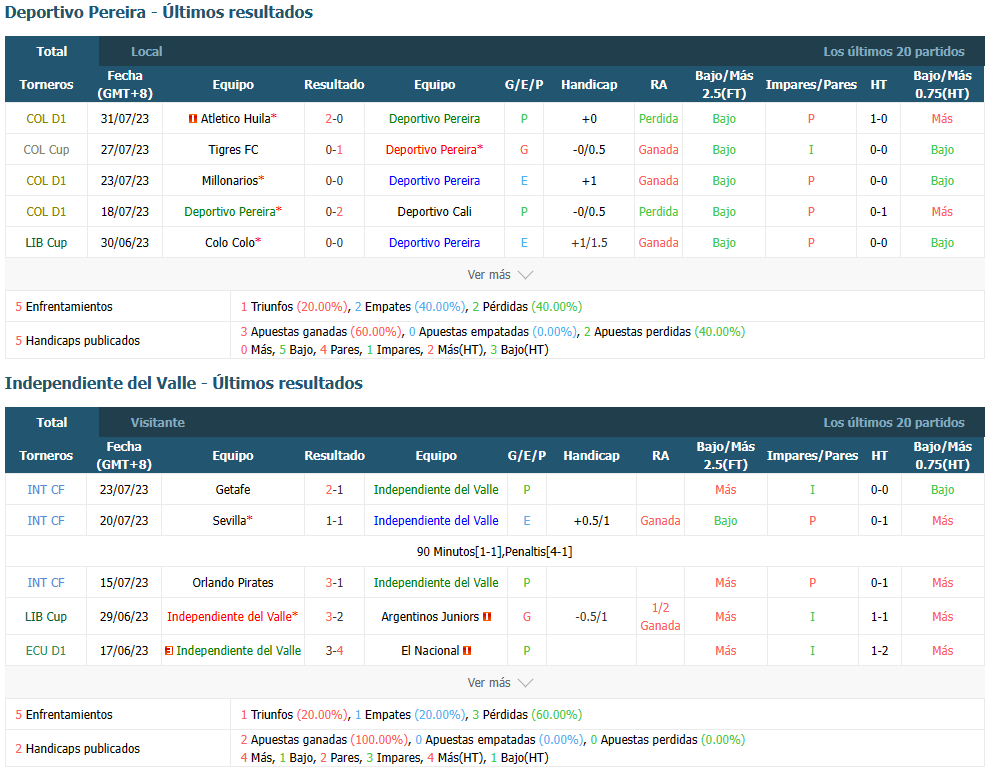991x774 pixels.
Task: Open Los últimos 20 partidos in Independiente del Valle table
Action: (x=894, y=422)
